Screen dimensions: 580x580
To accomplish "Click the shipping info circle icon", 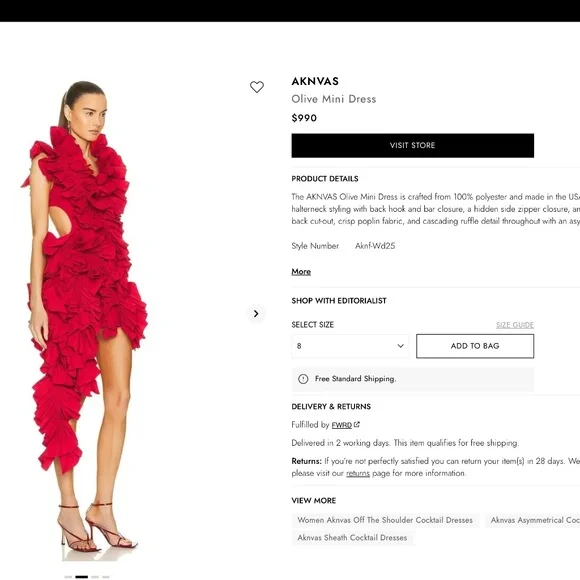I will (303, 379).
